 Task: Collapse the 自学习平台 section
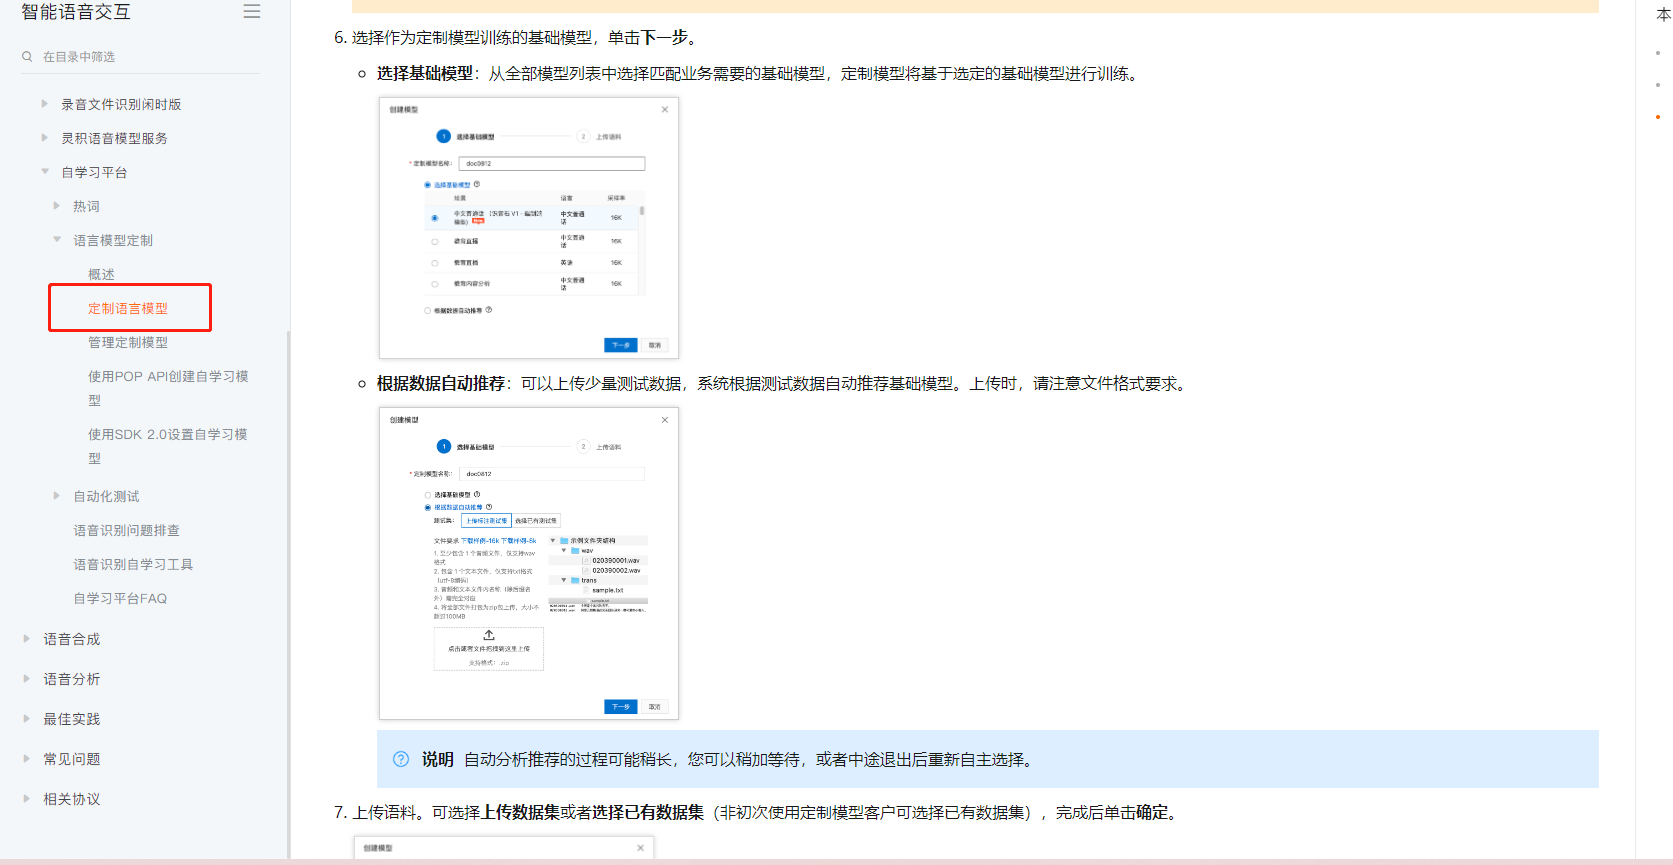(x=45, y=171)
